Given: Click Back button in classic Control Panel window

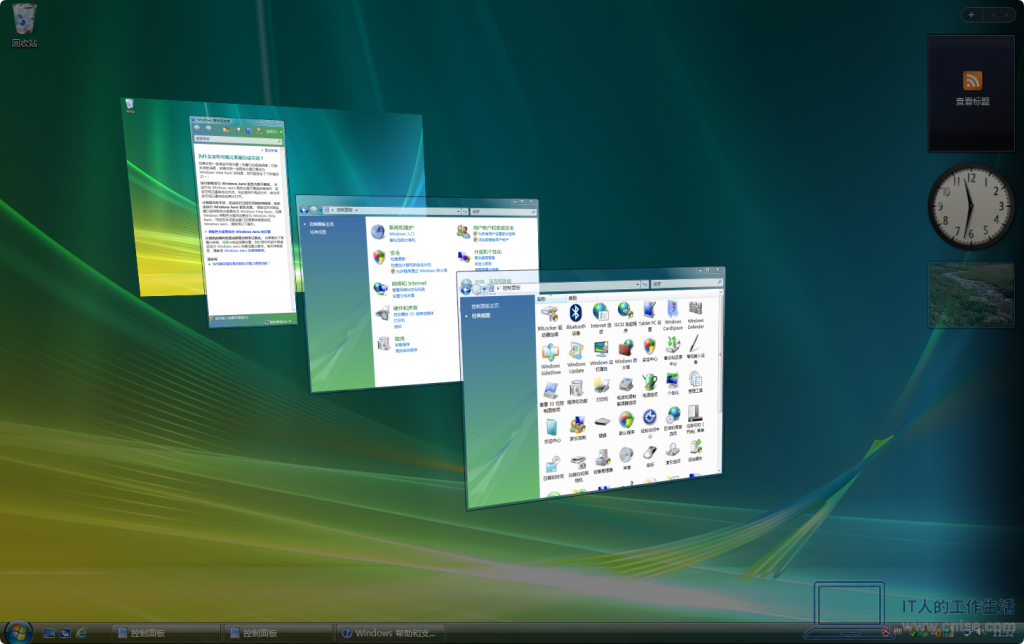Looking at the screenshot, I should tap(466, 289).
